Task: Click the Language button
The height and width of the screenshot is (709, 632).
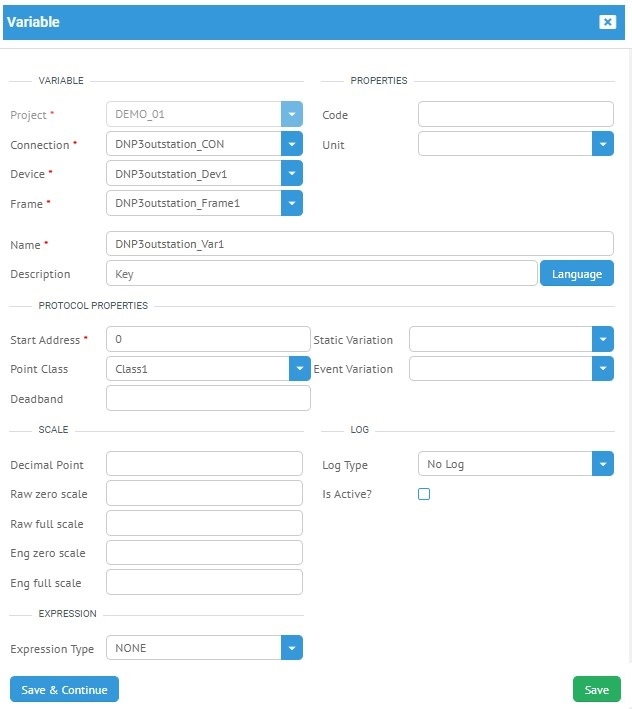Action: [x=576, y=274]
